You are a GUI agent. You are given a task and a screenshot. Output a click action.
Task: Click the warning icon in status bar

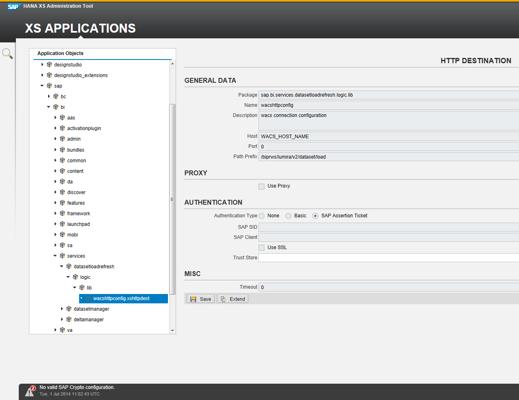(x=31, y=391)
